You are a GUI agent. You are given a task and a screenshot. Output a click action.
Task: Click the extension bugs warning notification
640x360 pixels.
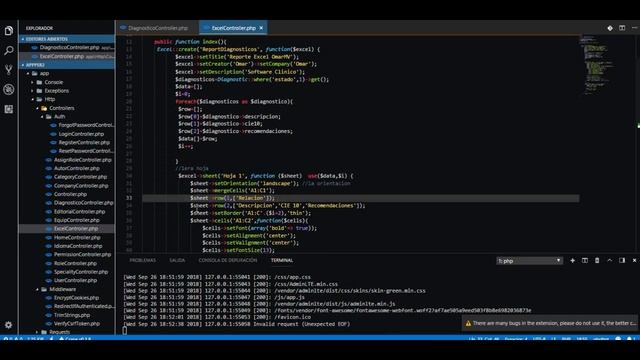(x=550, y=323)
